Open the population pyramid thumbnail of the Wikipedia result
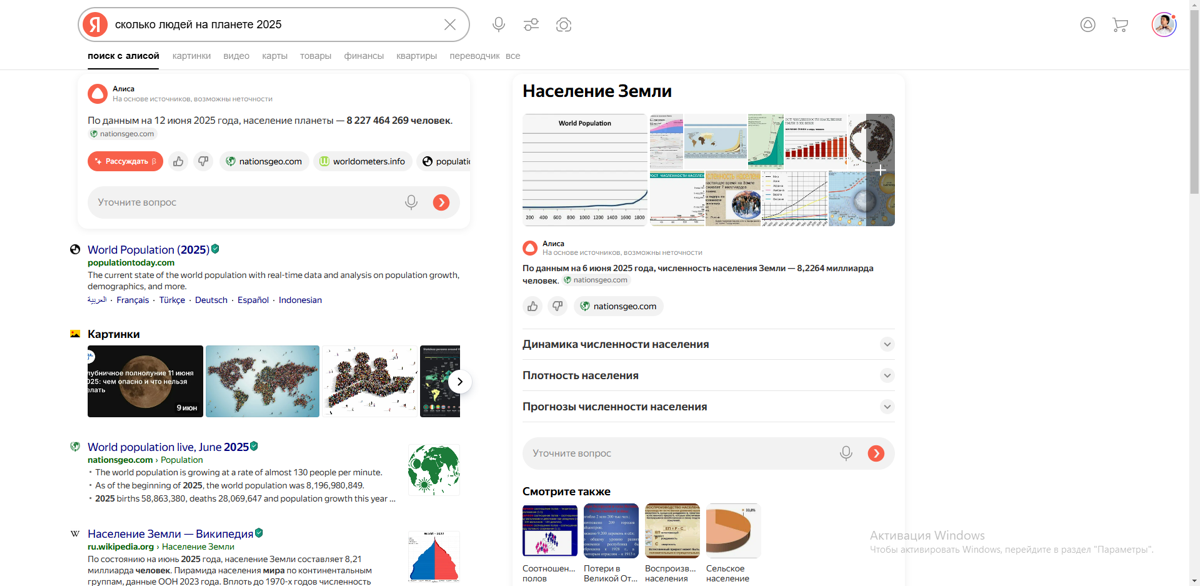Image resolution: width=1200 pixels, height=586 pixels. point(434,556)
